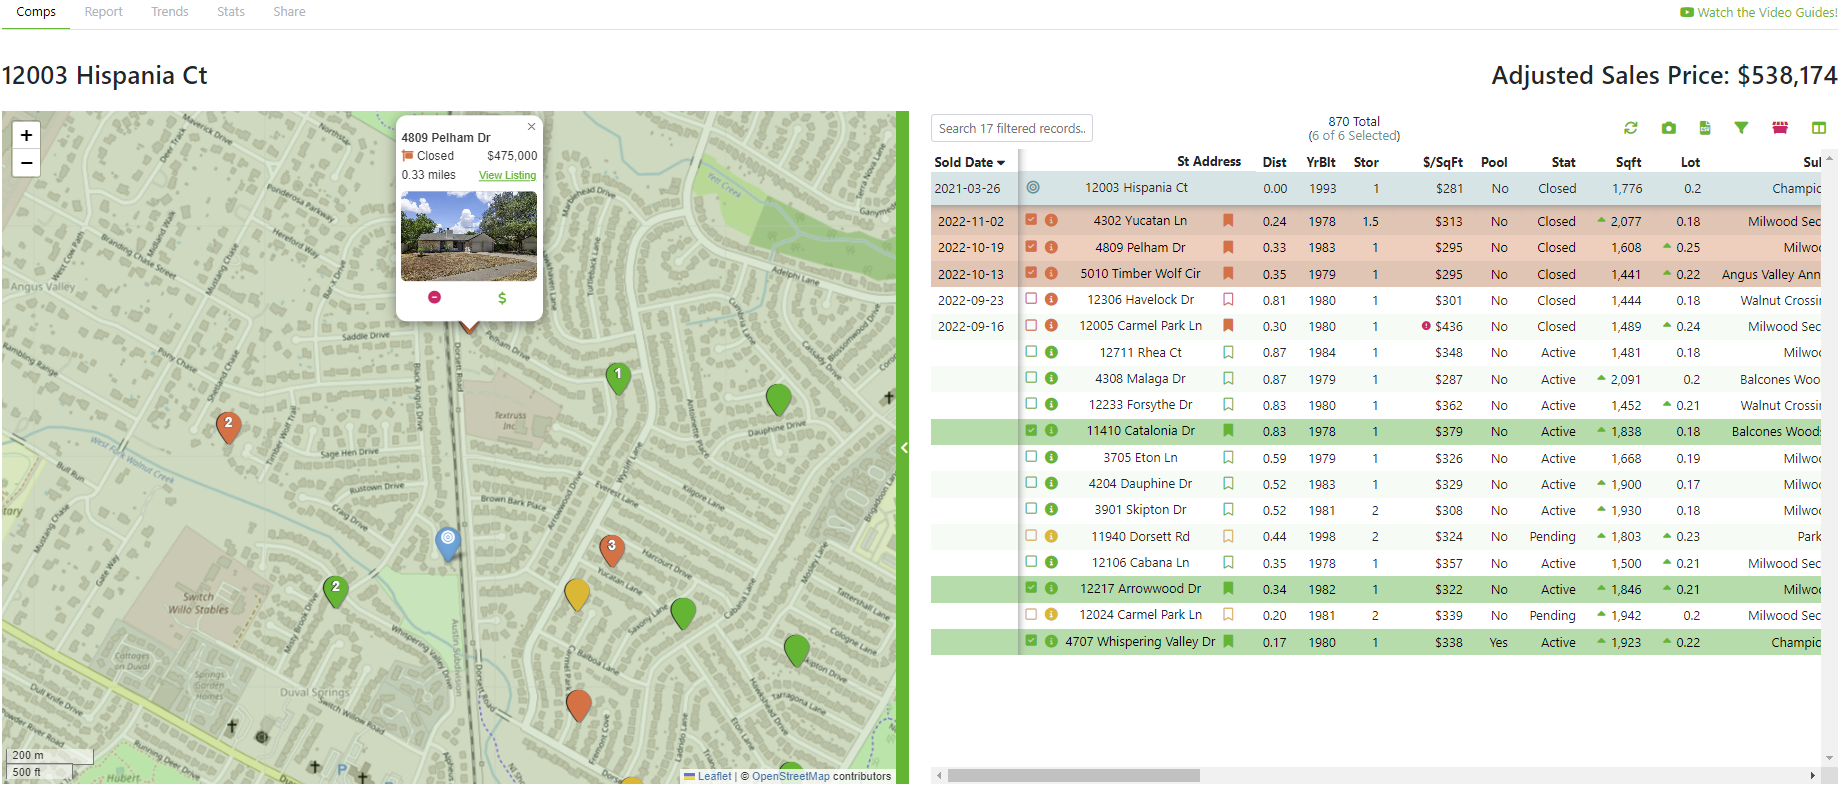Bookmark the 12711 Rhea Ct listing
The image size is (1840, 798).
[x=1228, y=352]
